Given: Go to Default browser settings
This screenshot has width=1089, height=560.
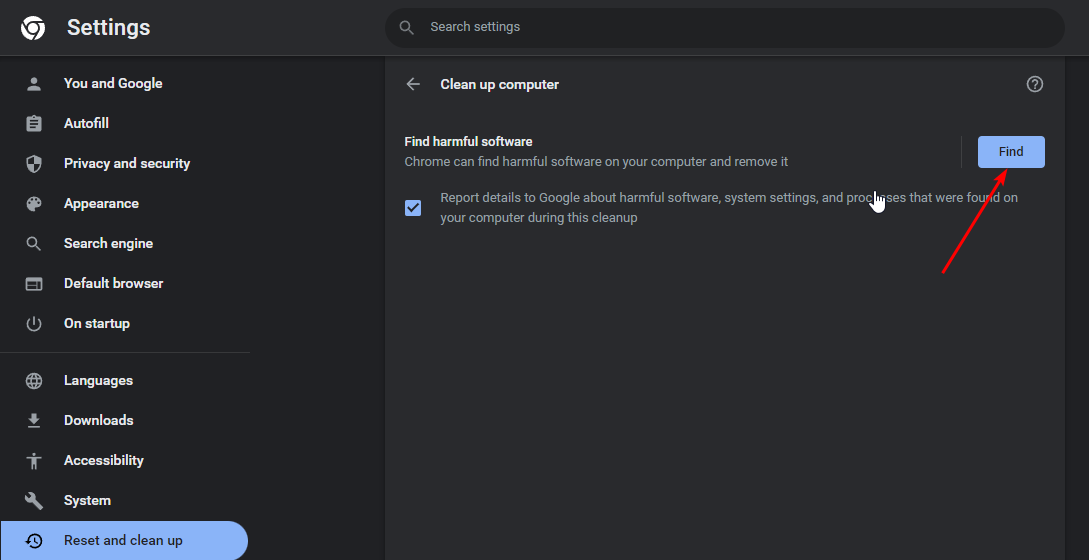Looking at the screenshot, I should pyautogui.click(x=113, y=284).
